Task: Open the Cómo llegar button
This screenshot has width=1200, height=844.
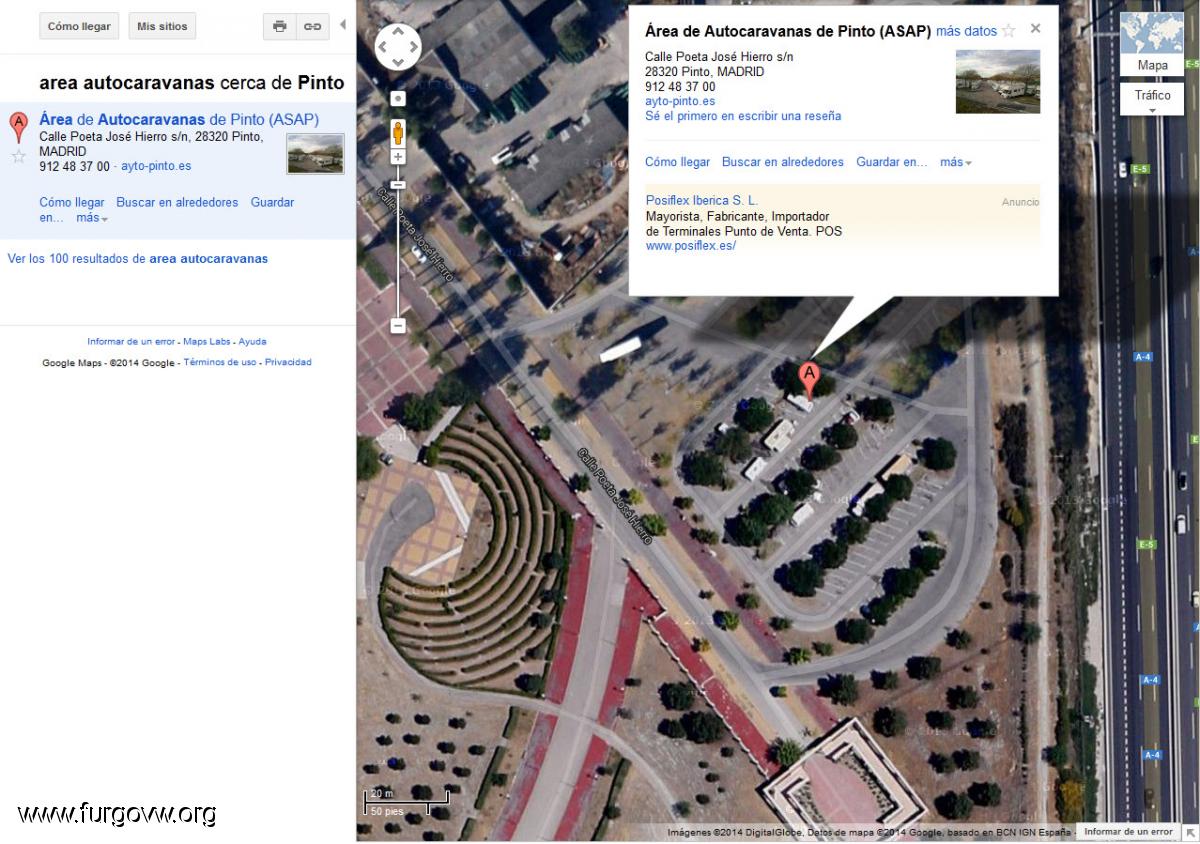Action: 79,26
